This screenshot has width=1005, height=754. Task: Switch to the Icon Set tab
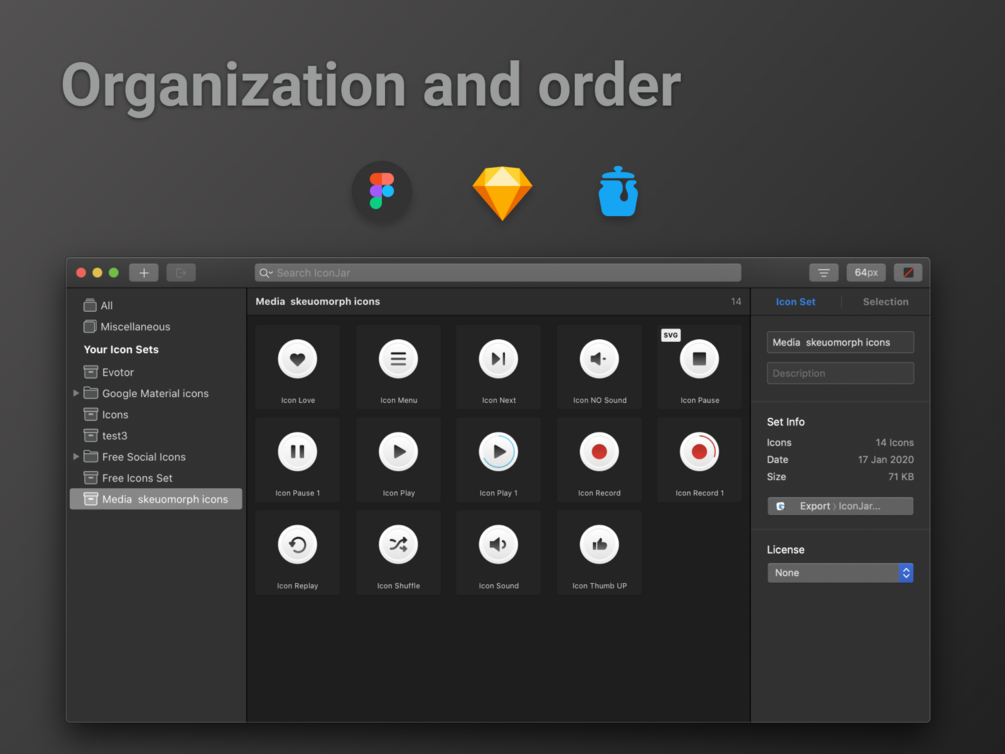795,301
